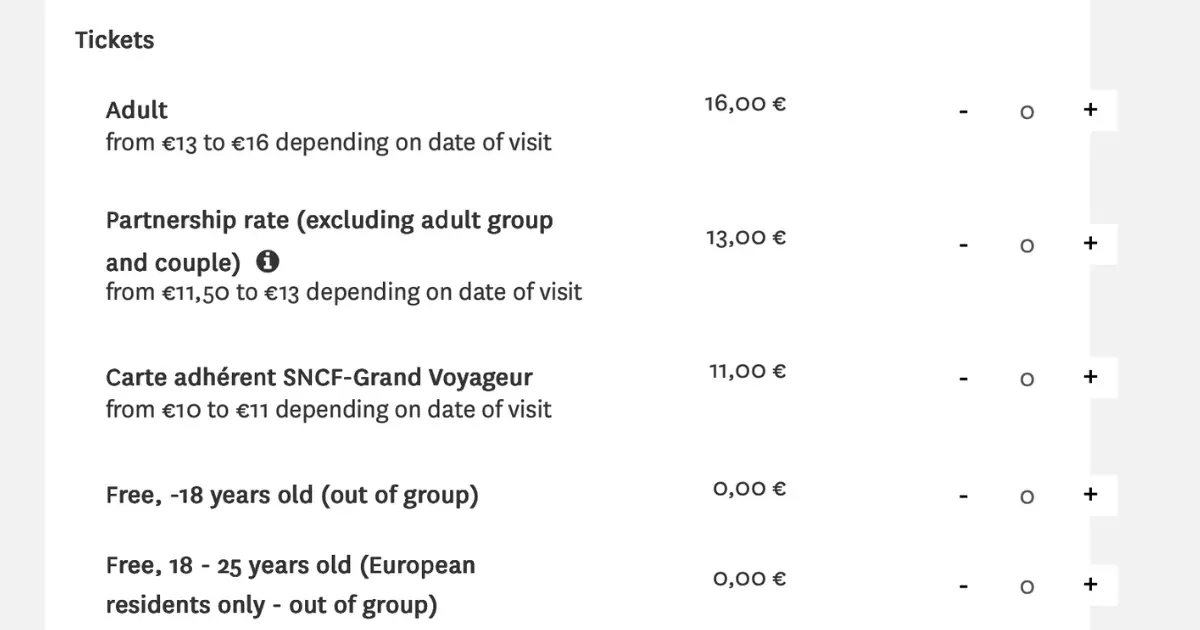The height and width of the screenshot is (630, 1200).
Task: Remove a Free -18 years old ticket
Action: (963, 495)
